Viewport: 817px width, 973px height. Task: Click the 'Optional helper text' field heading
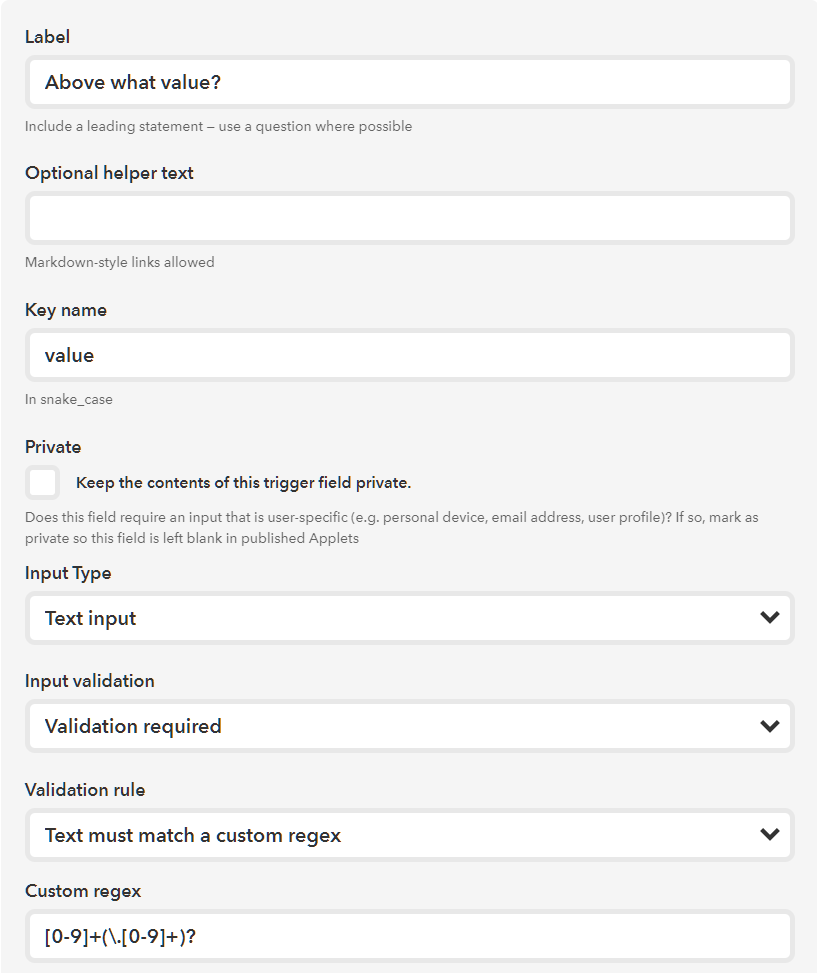click(x=109, y=173)
